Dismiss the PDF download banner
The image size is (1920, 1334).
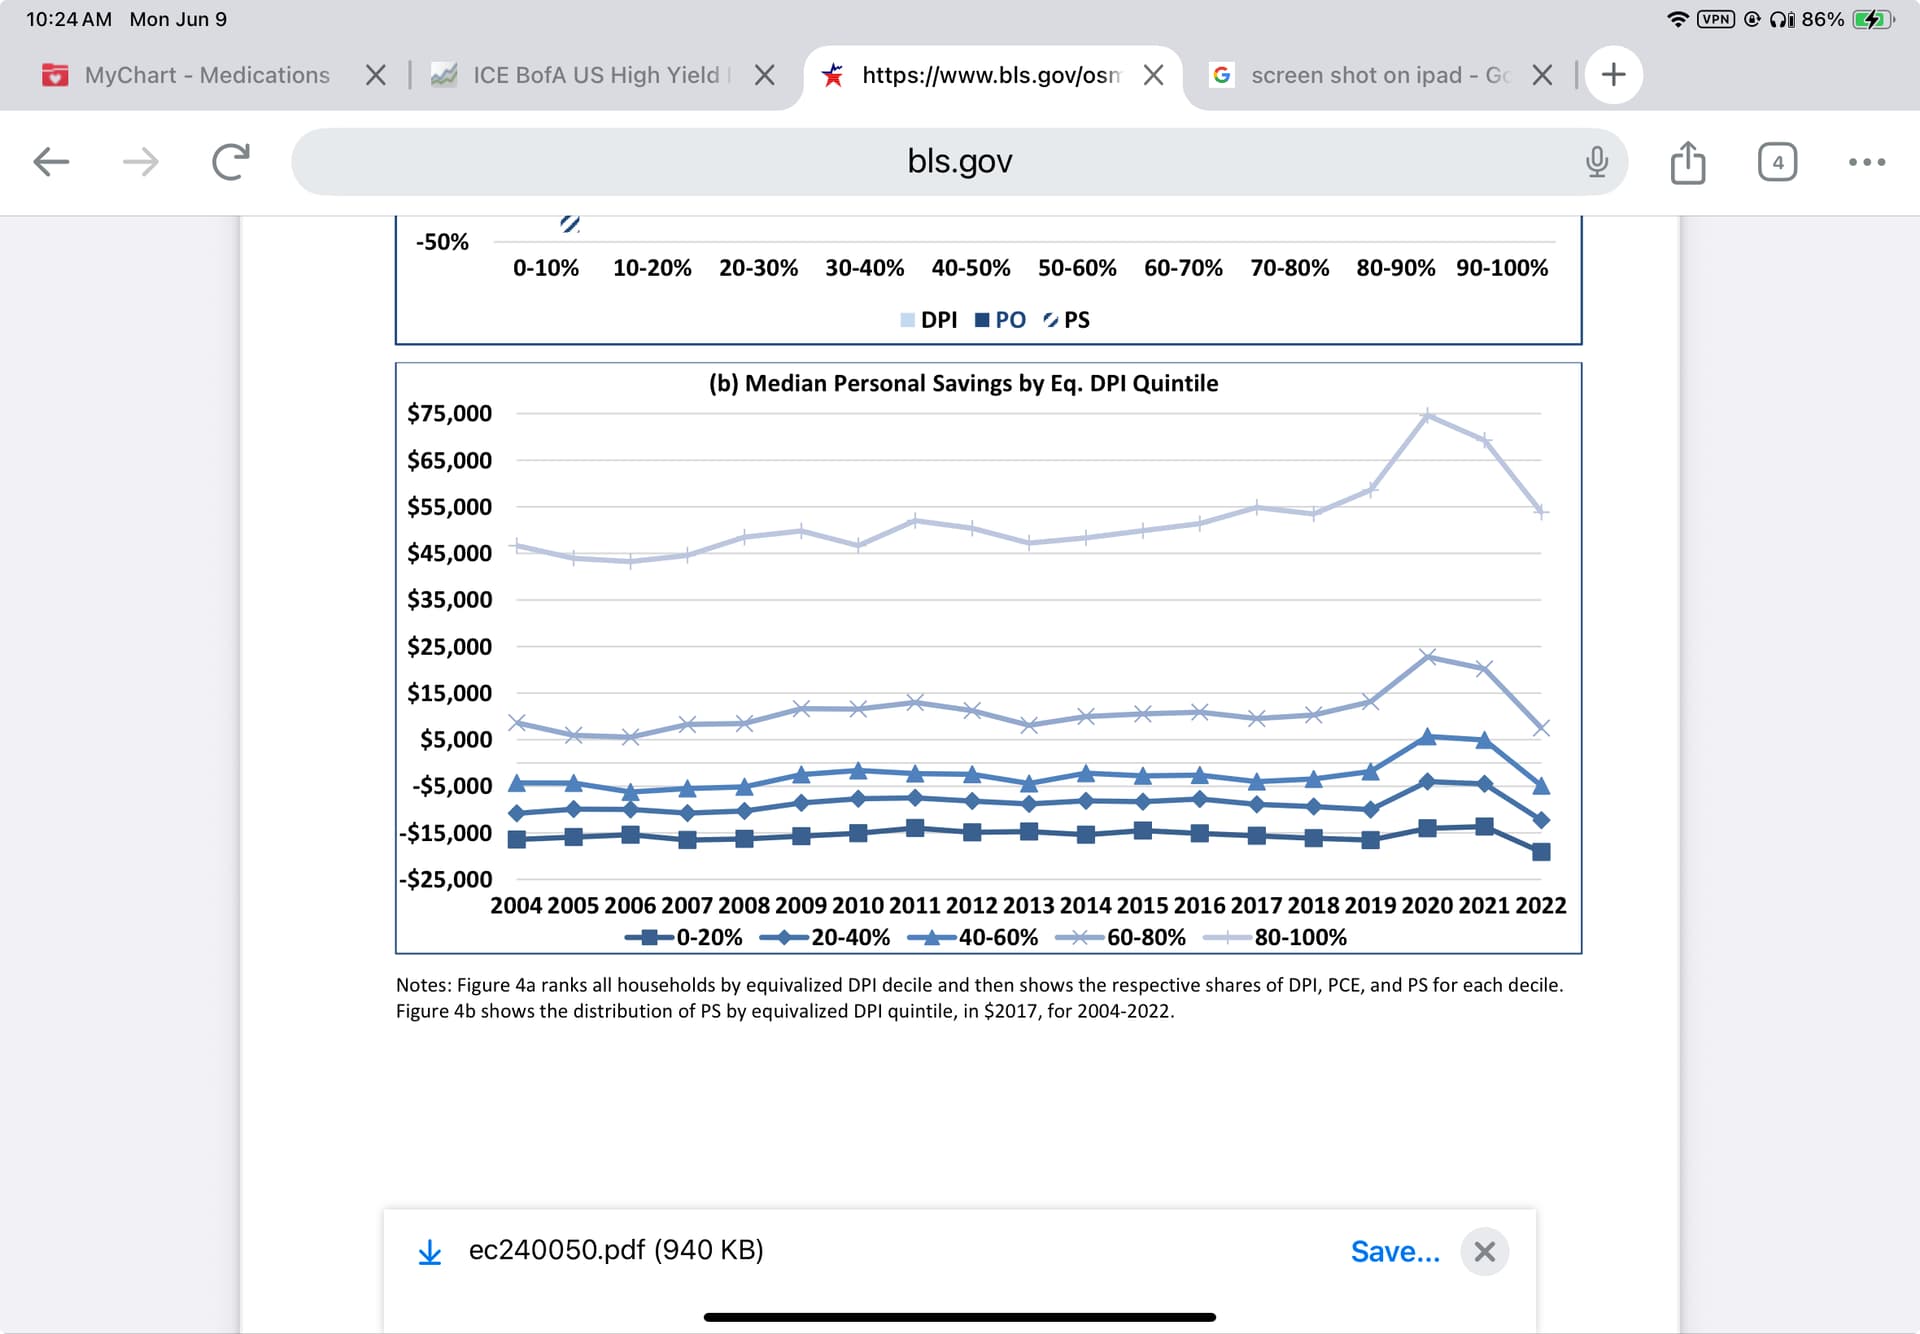(x=1485, y=1252)
